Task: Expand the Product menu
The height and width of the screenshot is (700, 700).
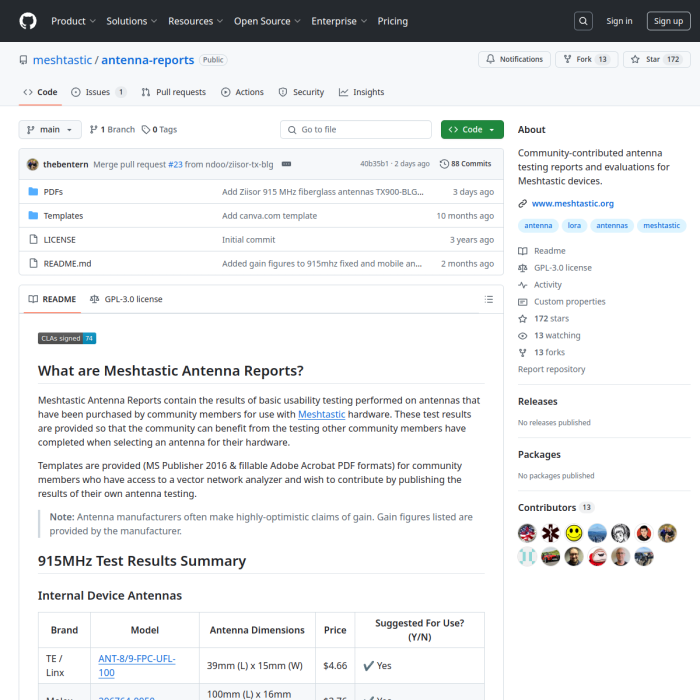Action: pos(73,21)
